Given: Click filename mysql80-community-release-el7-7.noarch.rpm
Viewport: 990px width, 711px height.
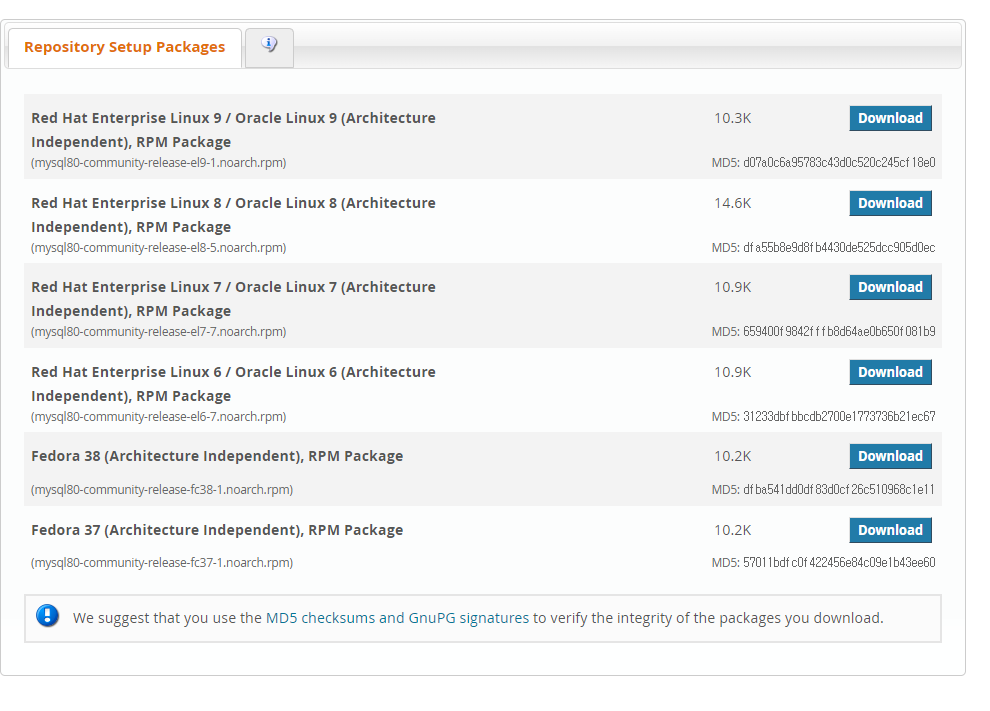Looking at the screenshot, I should (158, 332).
